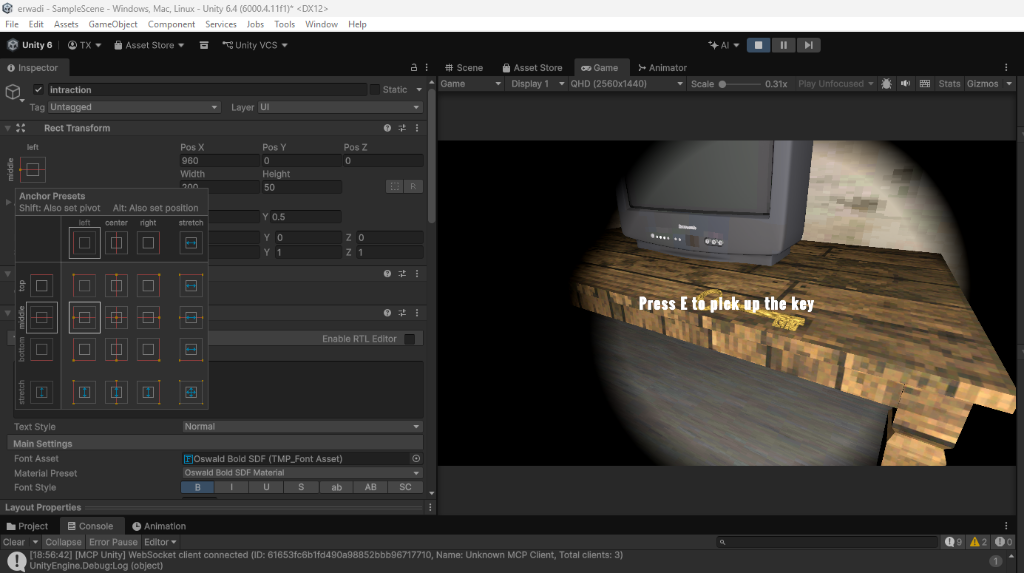Open the TX account dropdown
The image size is (1024, 573).
[85, 45]
